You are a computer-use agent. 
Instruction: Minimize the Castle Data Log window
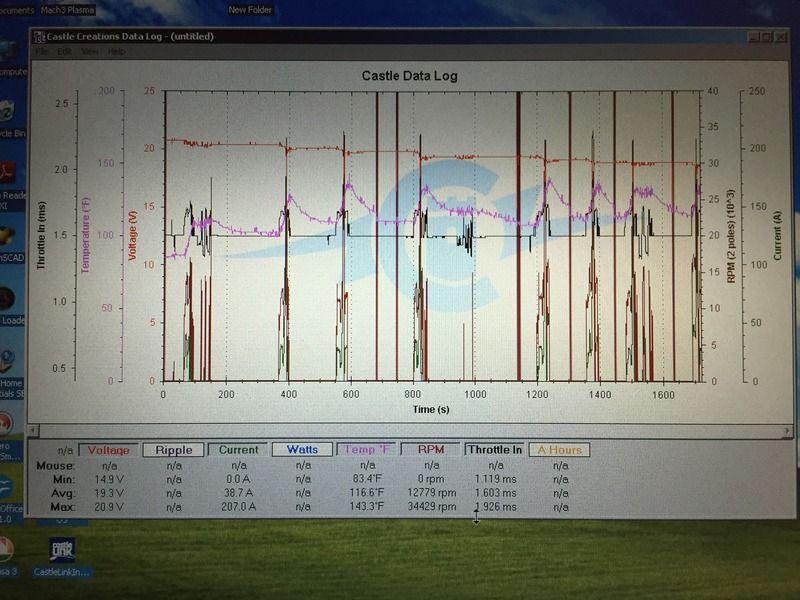754,37
